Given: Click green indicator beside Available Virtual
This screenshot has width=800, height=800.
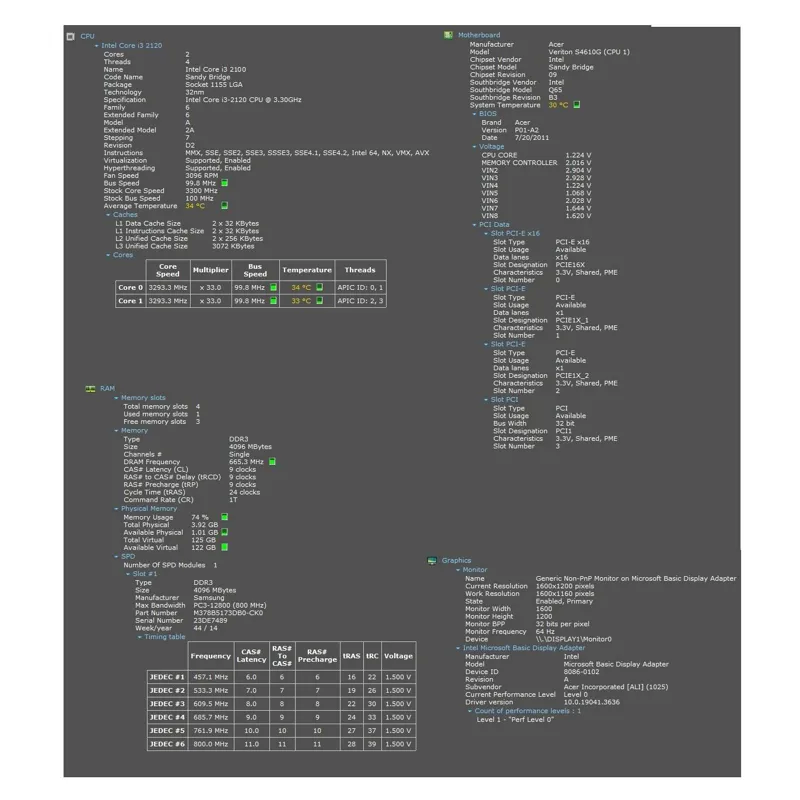Looking at the screenshot, I should pyautogui.click(x=224, y=547).
